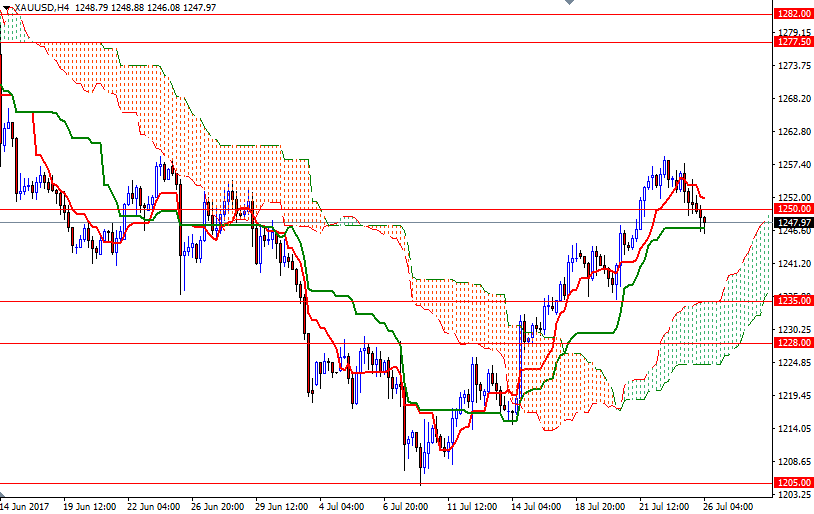Click the 11 Jul 12:00 time label
Viewport: 814px width, 514px height.
[472, 506]
